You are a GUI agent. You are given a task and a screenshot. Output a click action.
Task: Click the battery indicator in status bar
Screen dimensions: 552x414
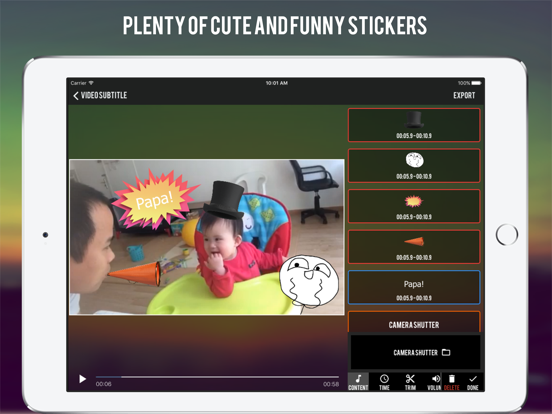pyautogui.click(x=476, y=83)
